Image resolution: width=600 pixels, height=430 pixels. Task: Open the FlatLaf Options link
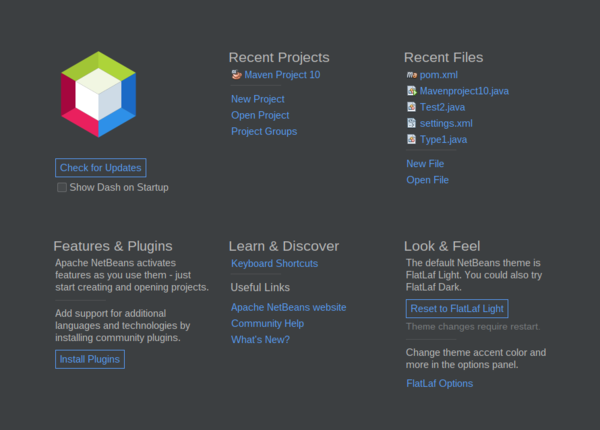439,383
